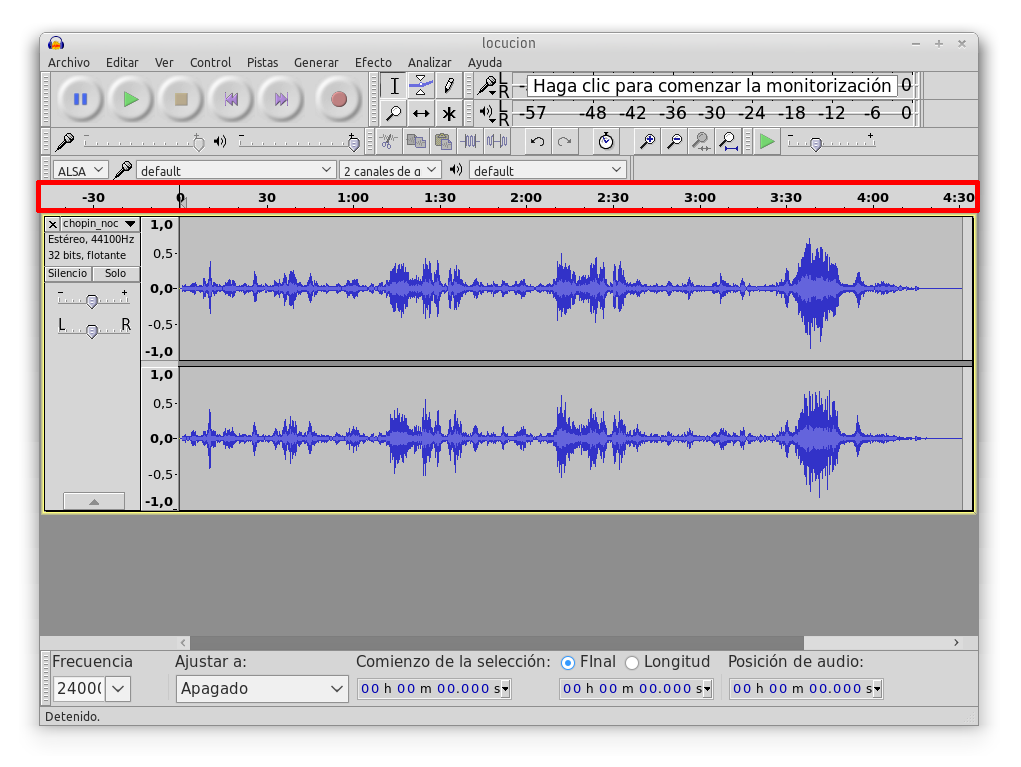Viewport: 1021px width, 767px height.
Task: Toggle Solo on the track
Action: tap(115, 273)
